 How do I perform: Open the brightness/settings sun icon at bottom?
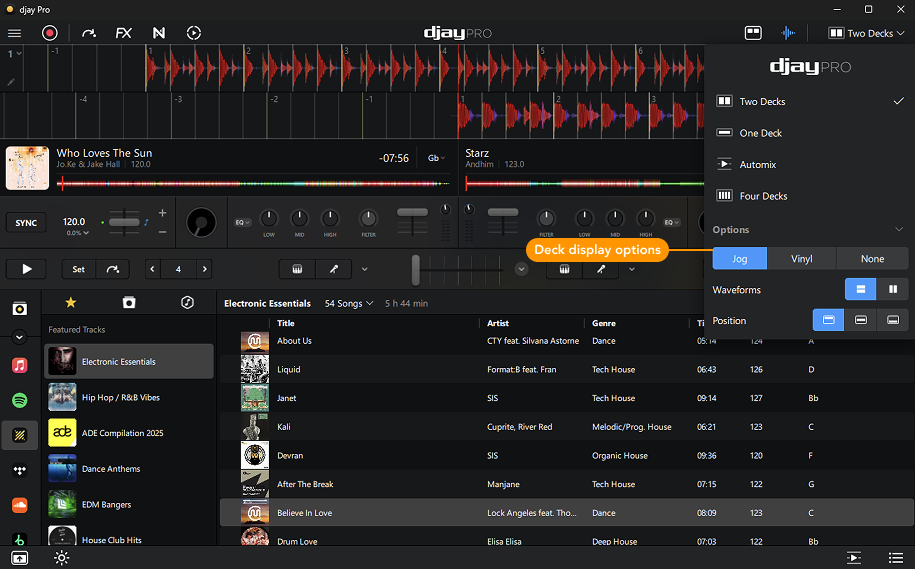click(x=61, y=558)
